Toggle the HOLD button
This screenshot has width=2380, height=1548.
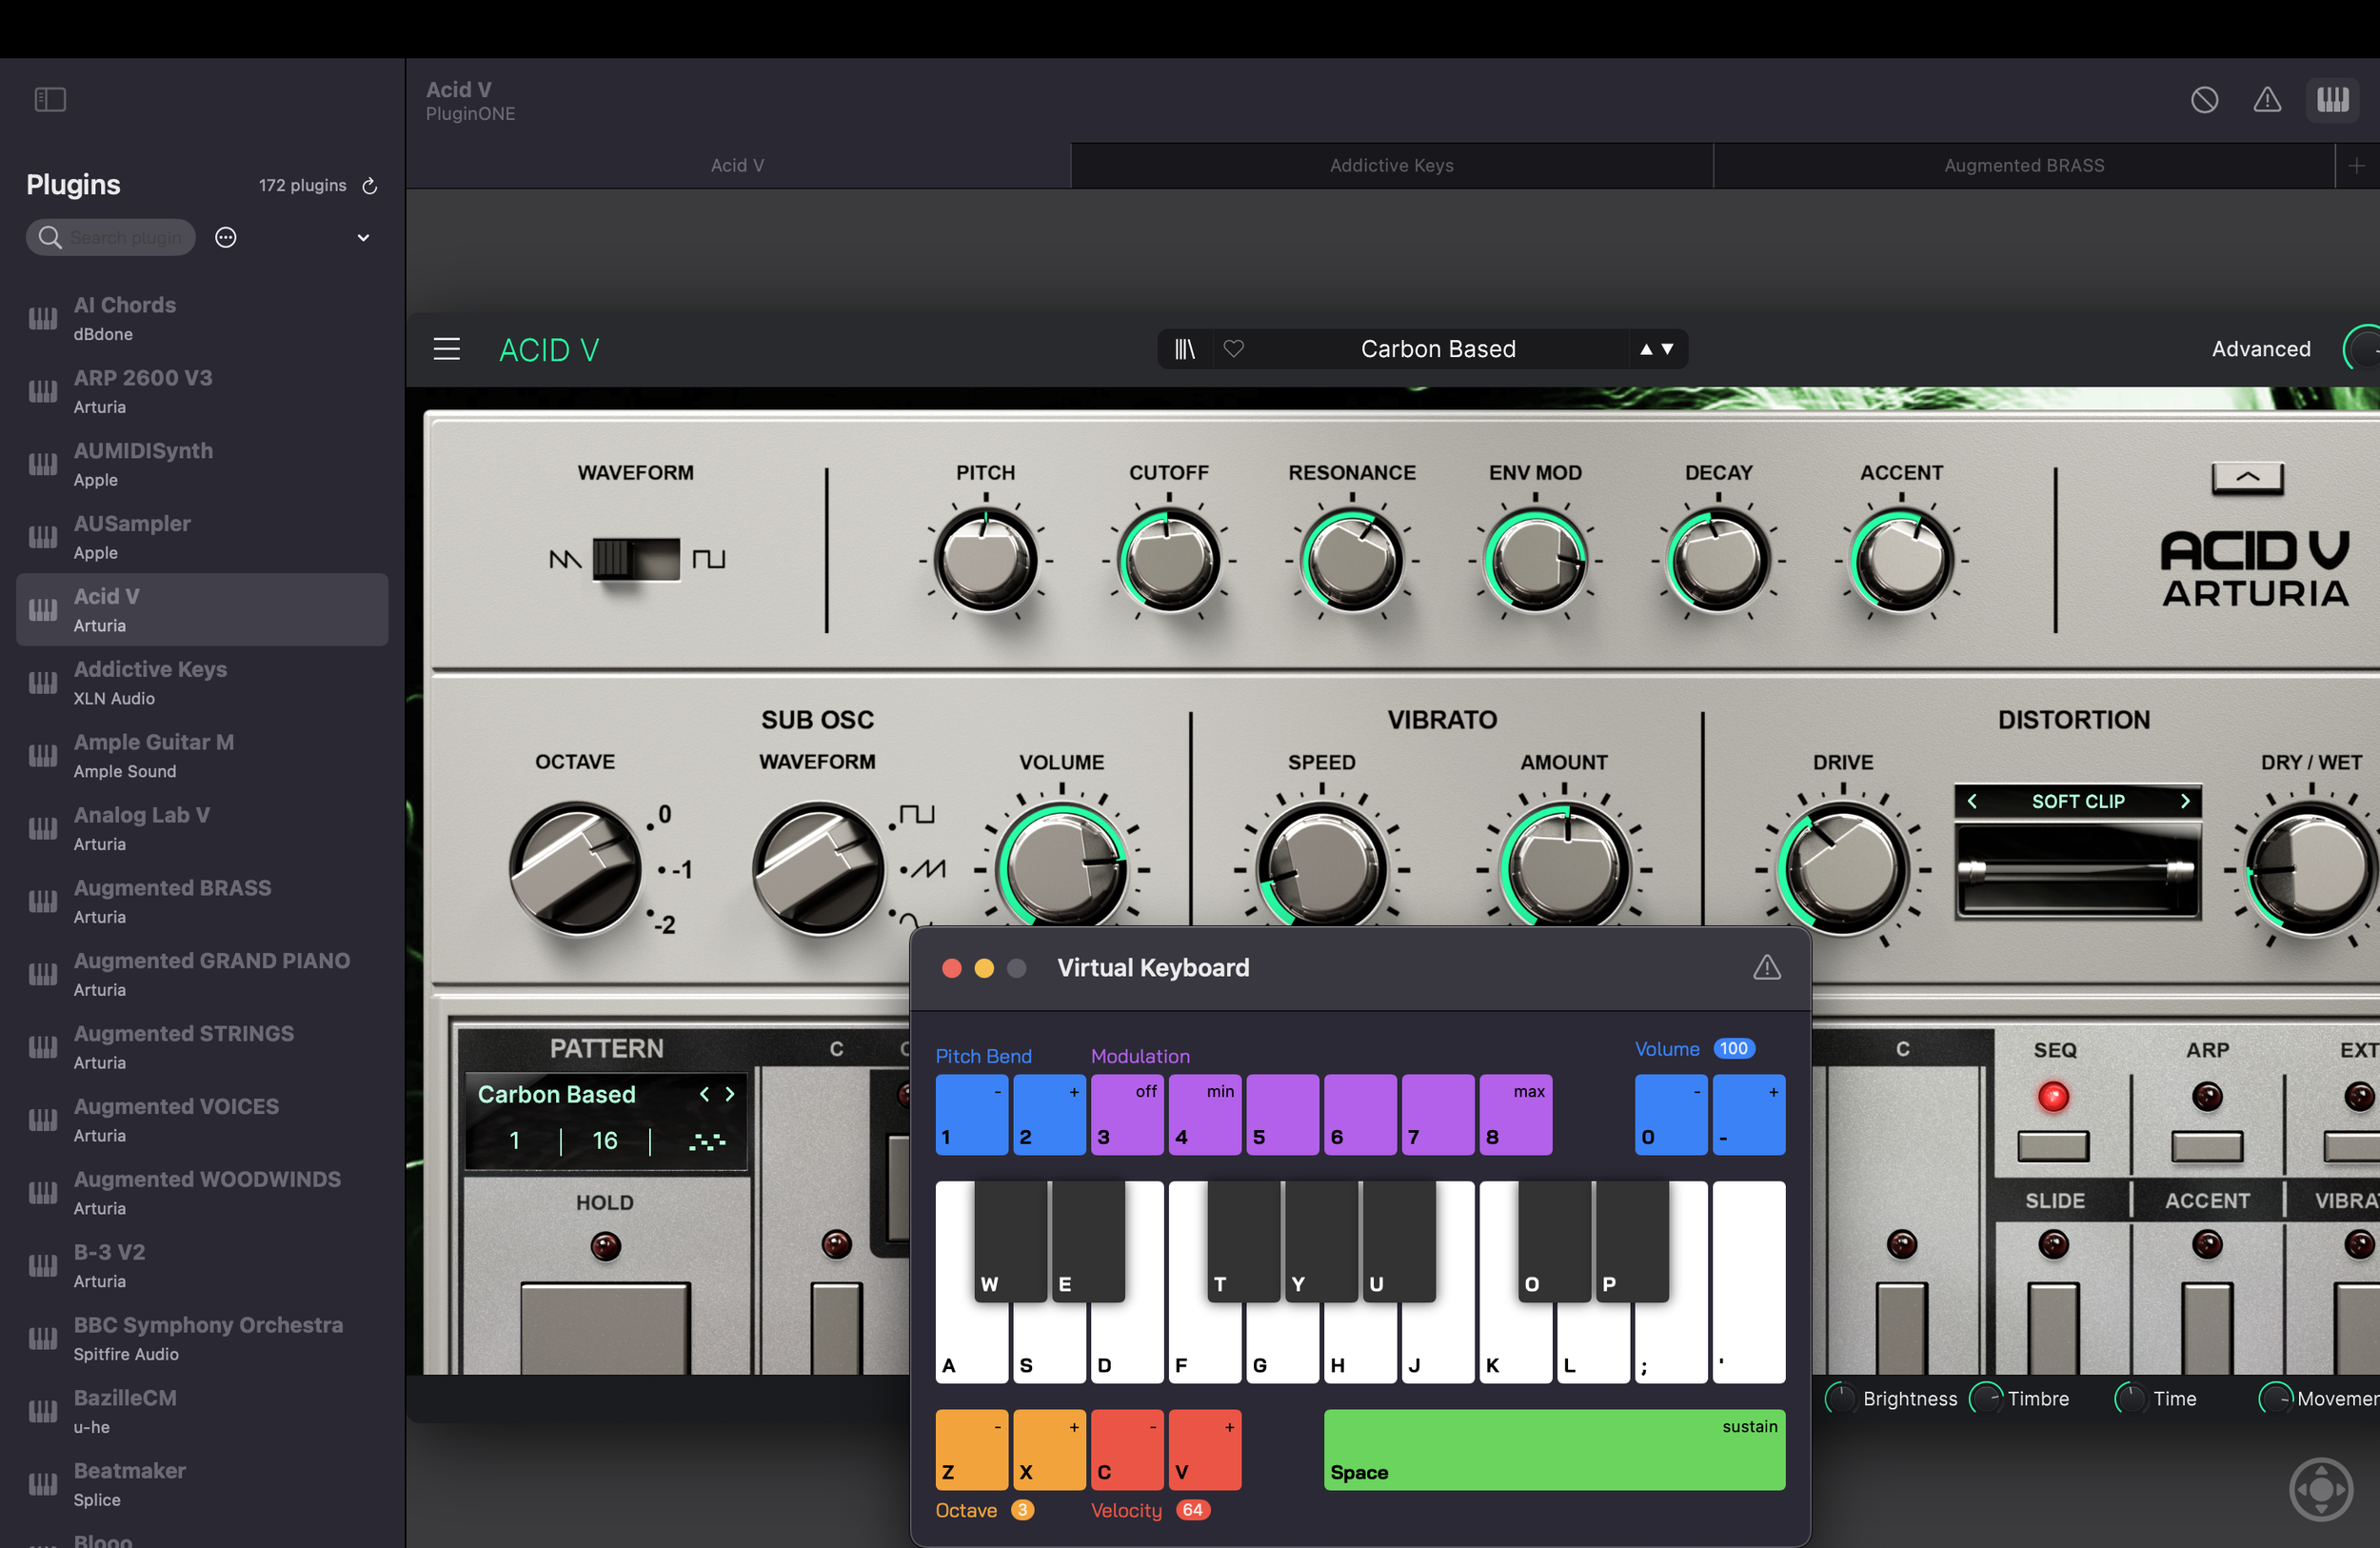(605, 1327)
